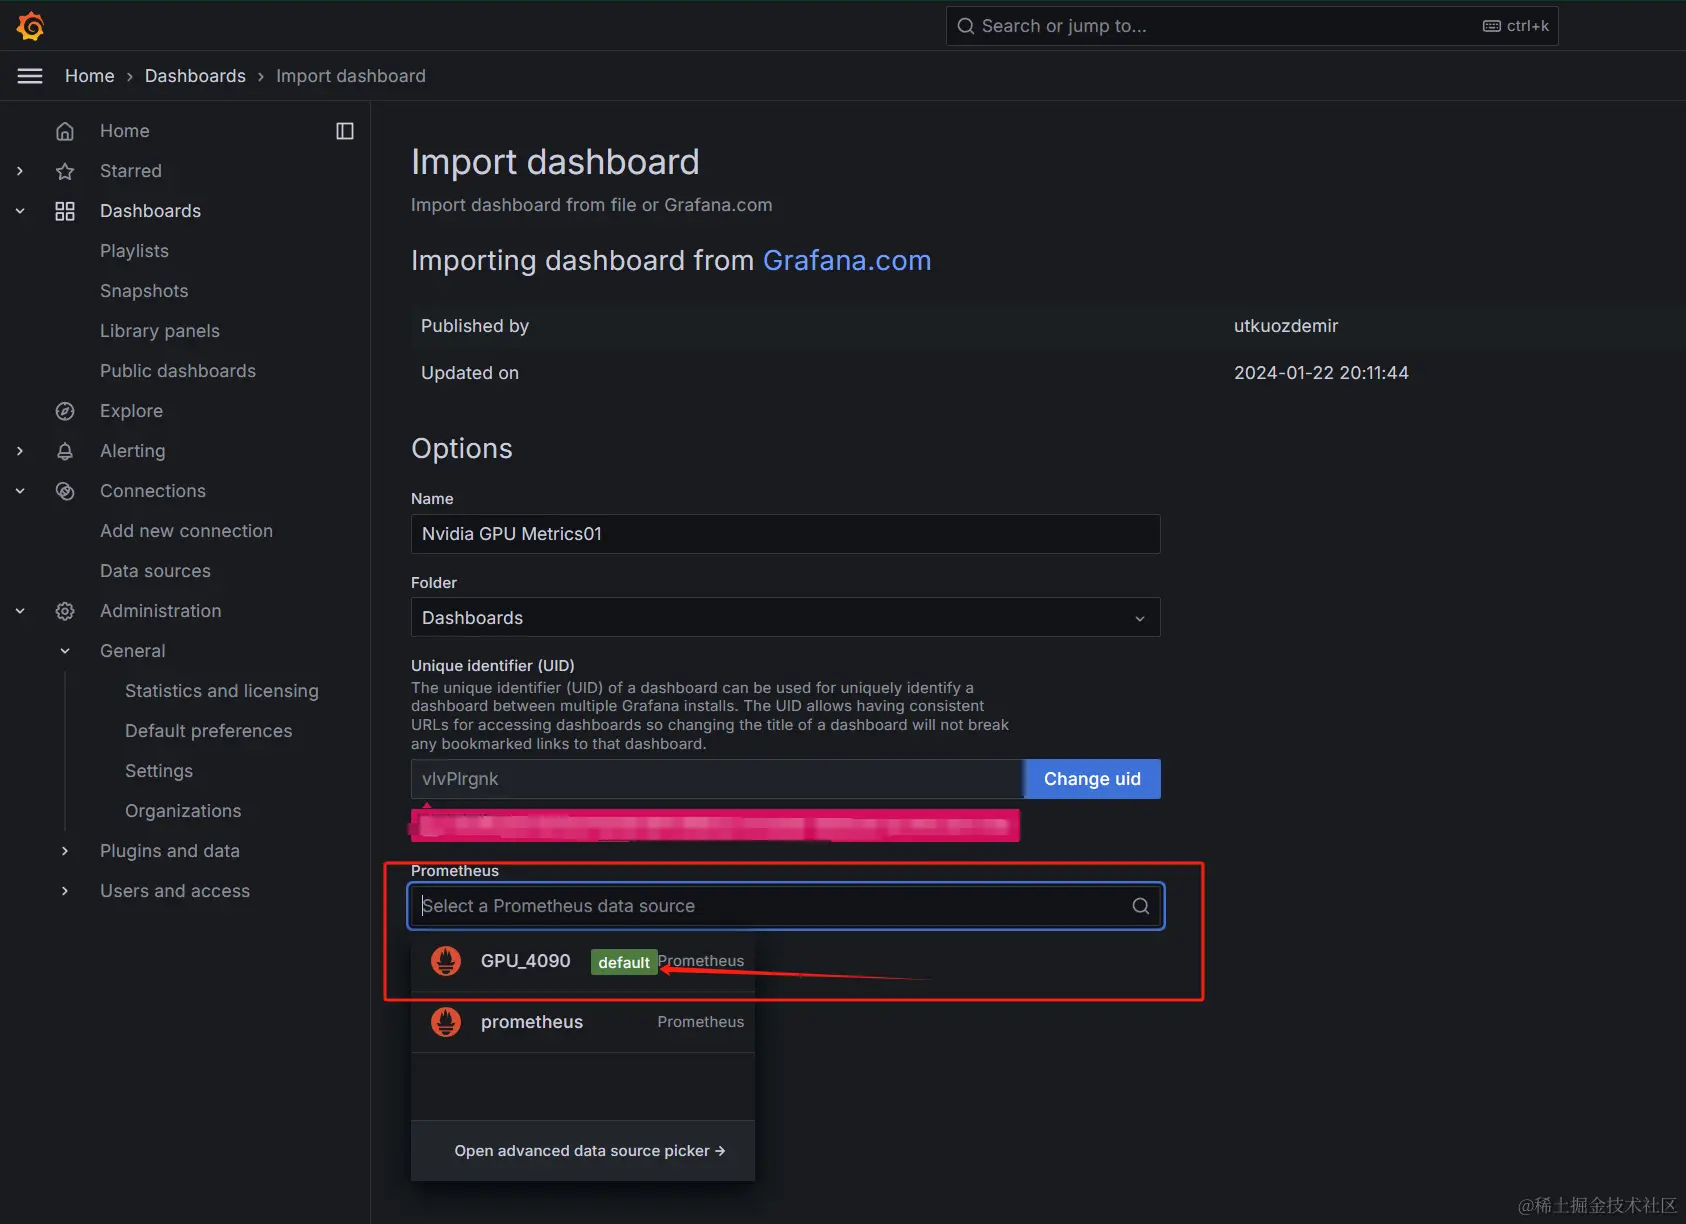Click Dashboards in the breadcrumb

195,76
